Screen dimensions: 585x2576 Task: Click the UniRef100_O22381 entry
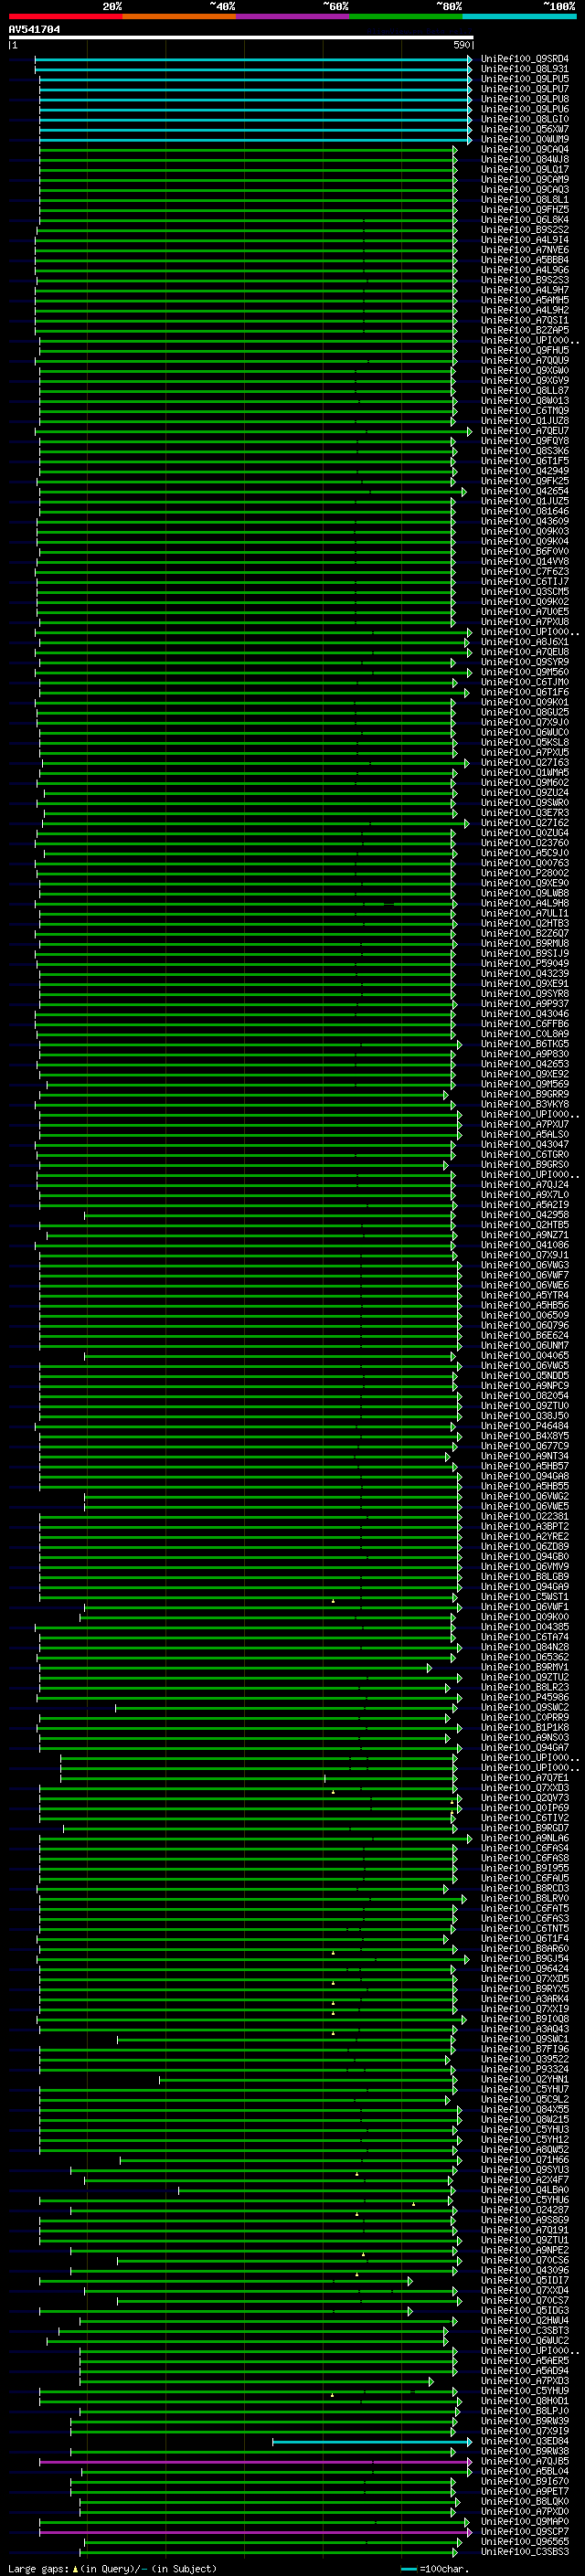(x=524, y=1516)
